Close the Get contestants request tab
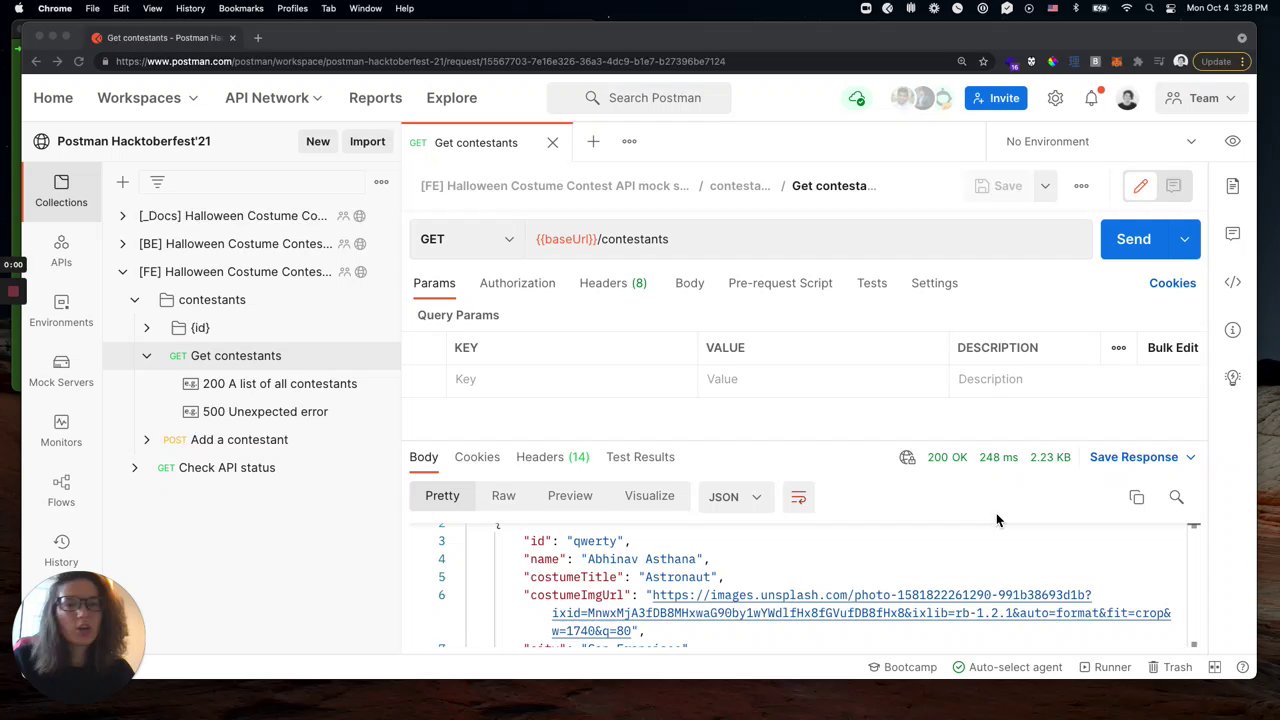Viewport: 1280px width, 720px height. [552, 142]
